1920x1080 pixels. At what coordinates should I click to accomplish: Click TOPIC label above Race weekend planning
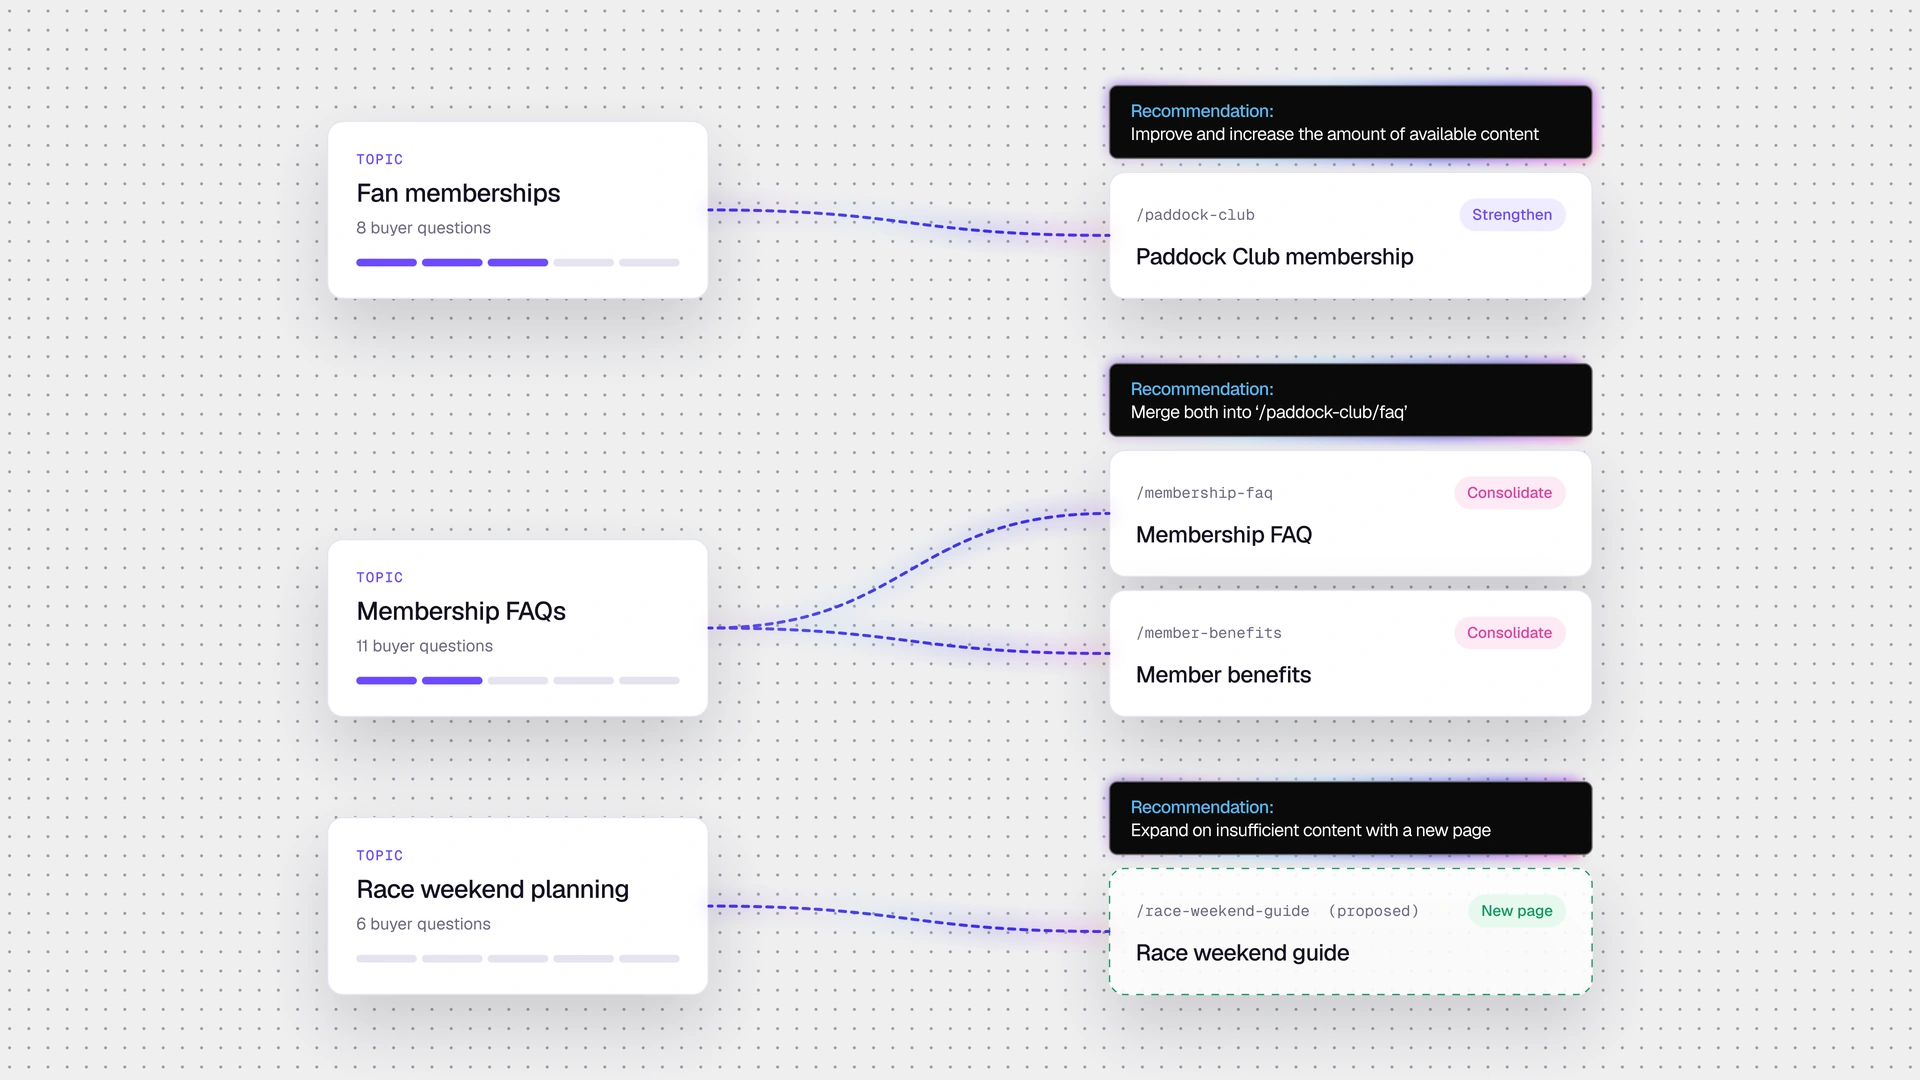379,855
